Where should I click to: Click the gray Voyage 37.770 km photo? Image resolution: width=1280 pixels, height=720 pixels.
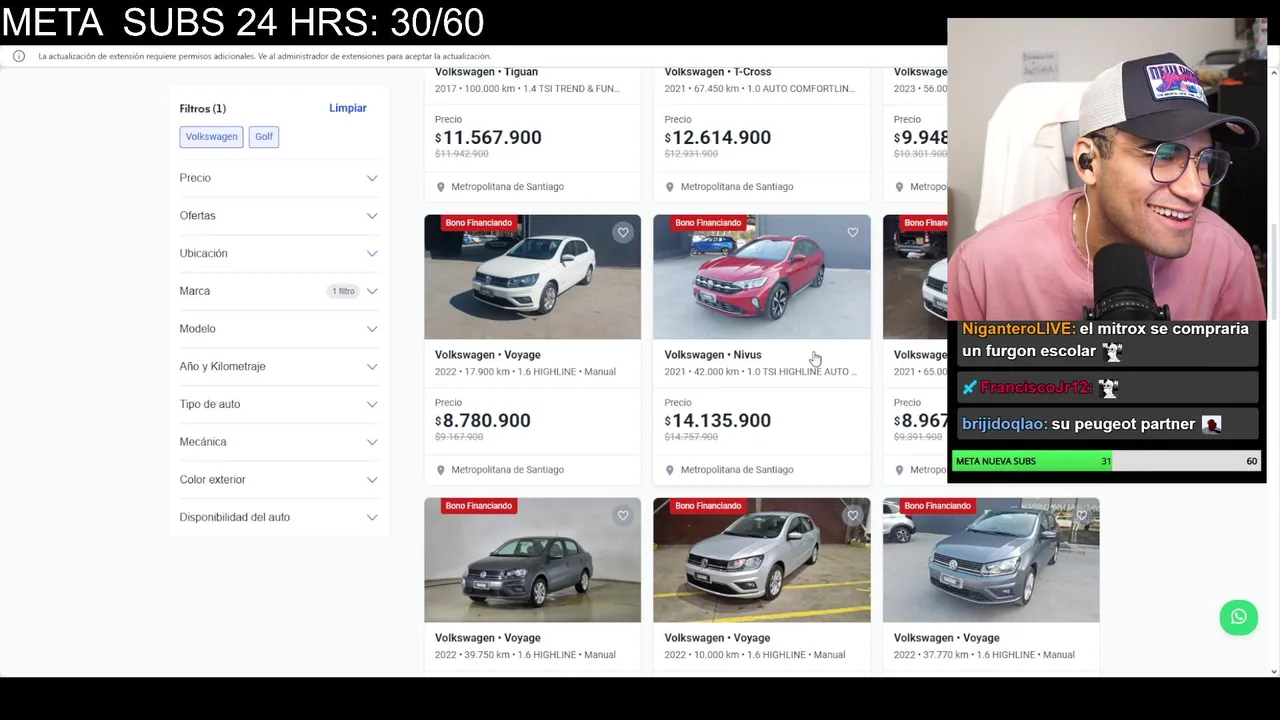991,560
